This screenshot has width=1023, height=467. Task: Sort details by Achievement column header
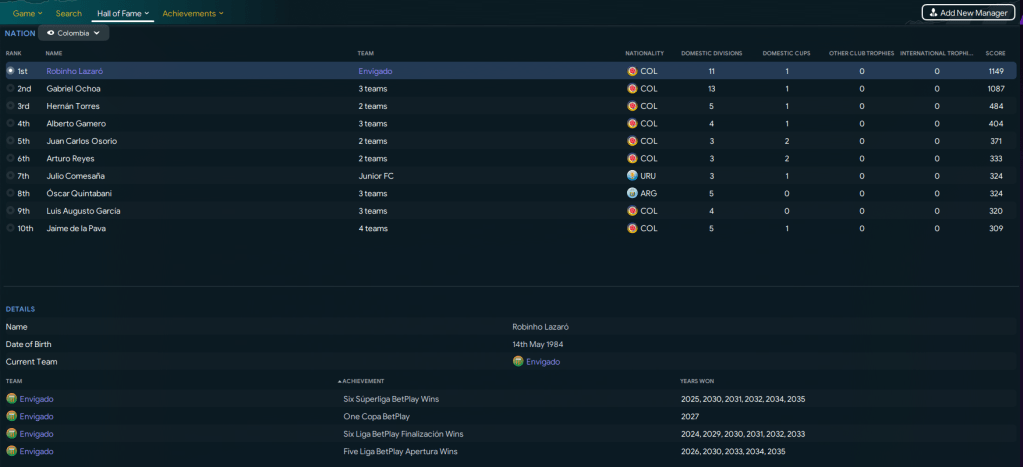(x=363, y=381)
